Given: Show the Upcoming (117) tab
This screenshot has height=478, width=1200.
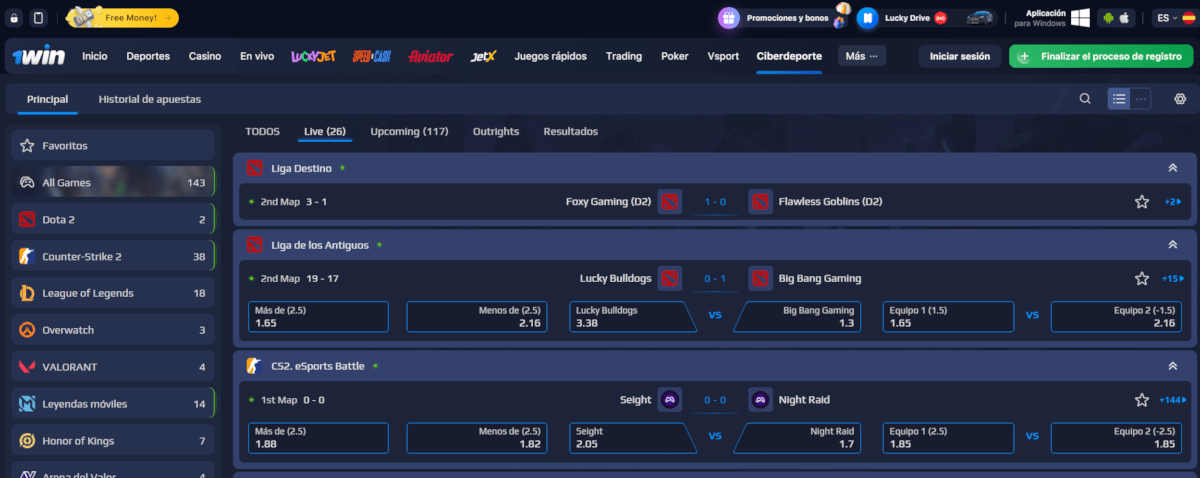Looking at the screenshot, I should [409, 131].
